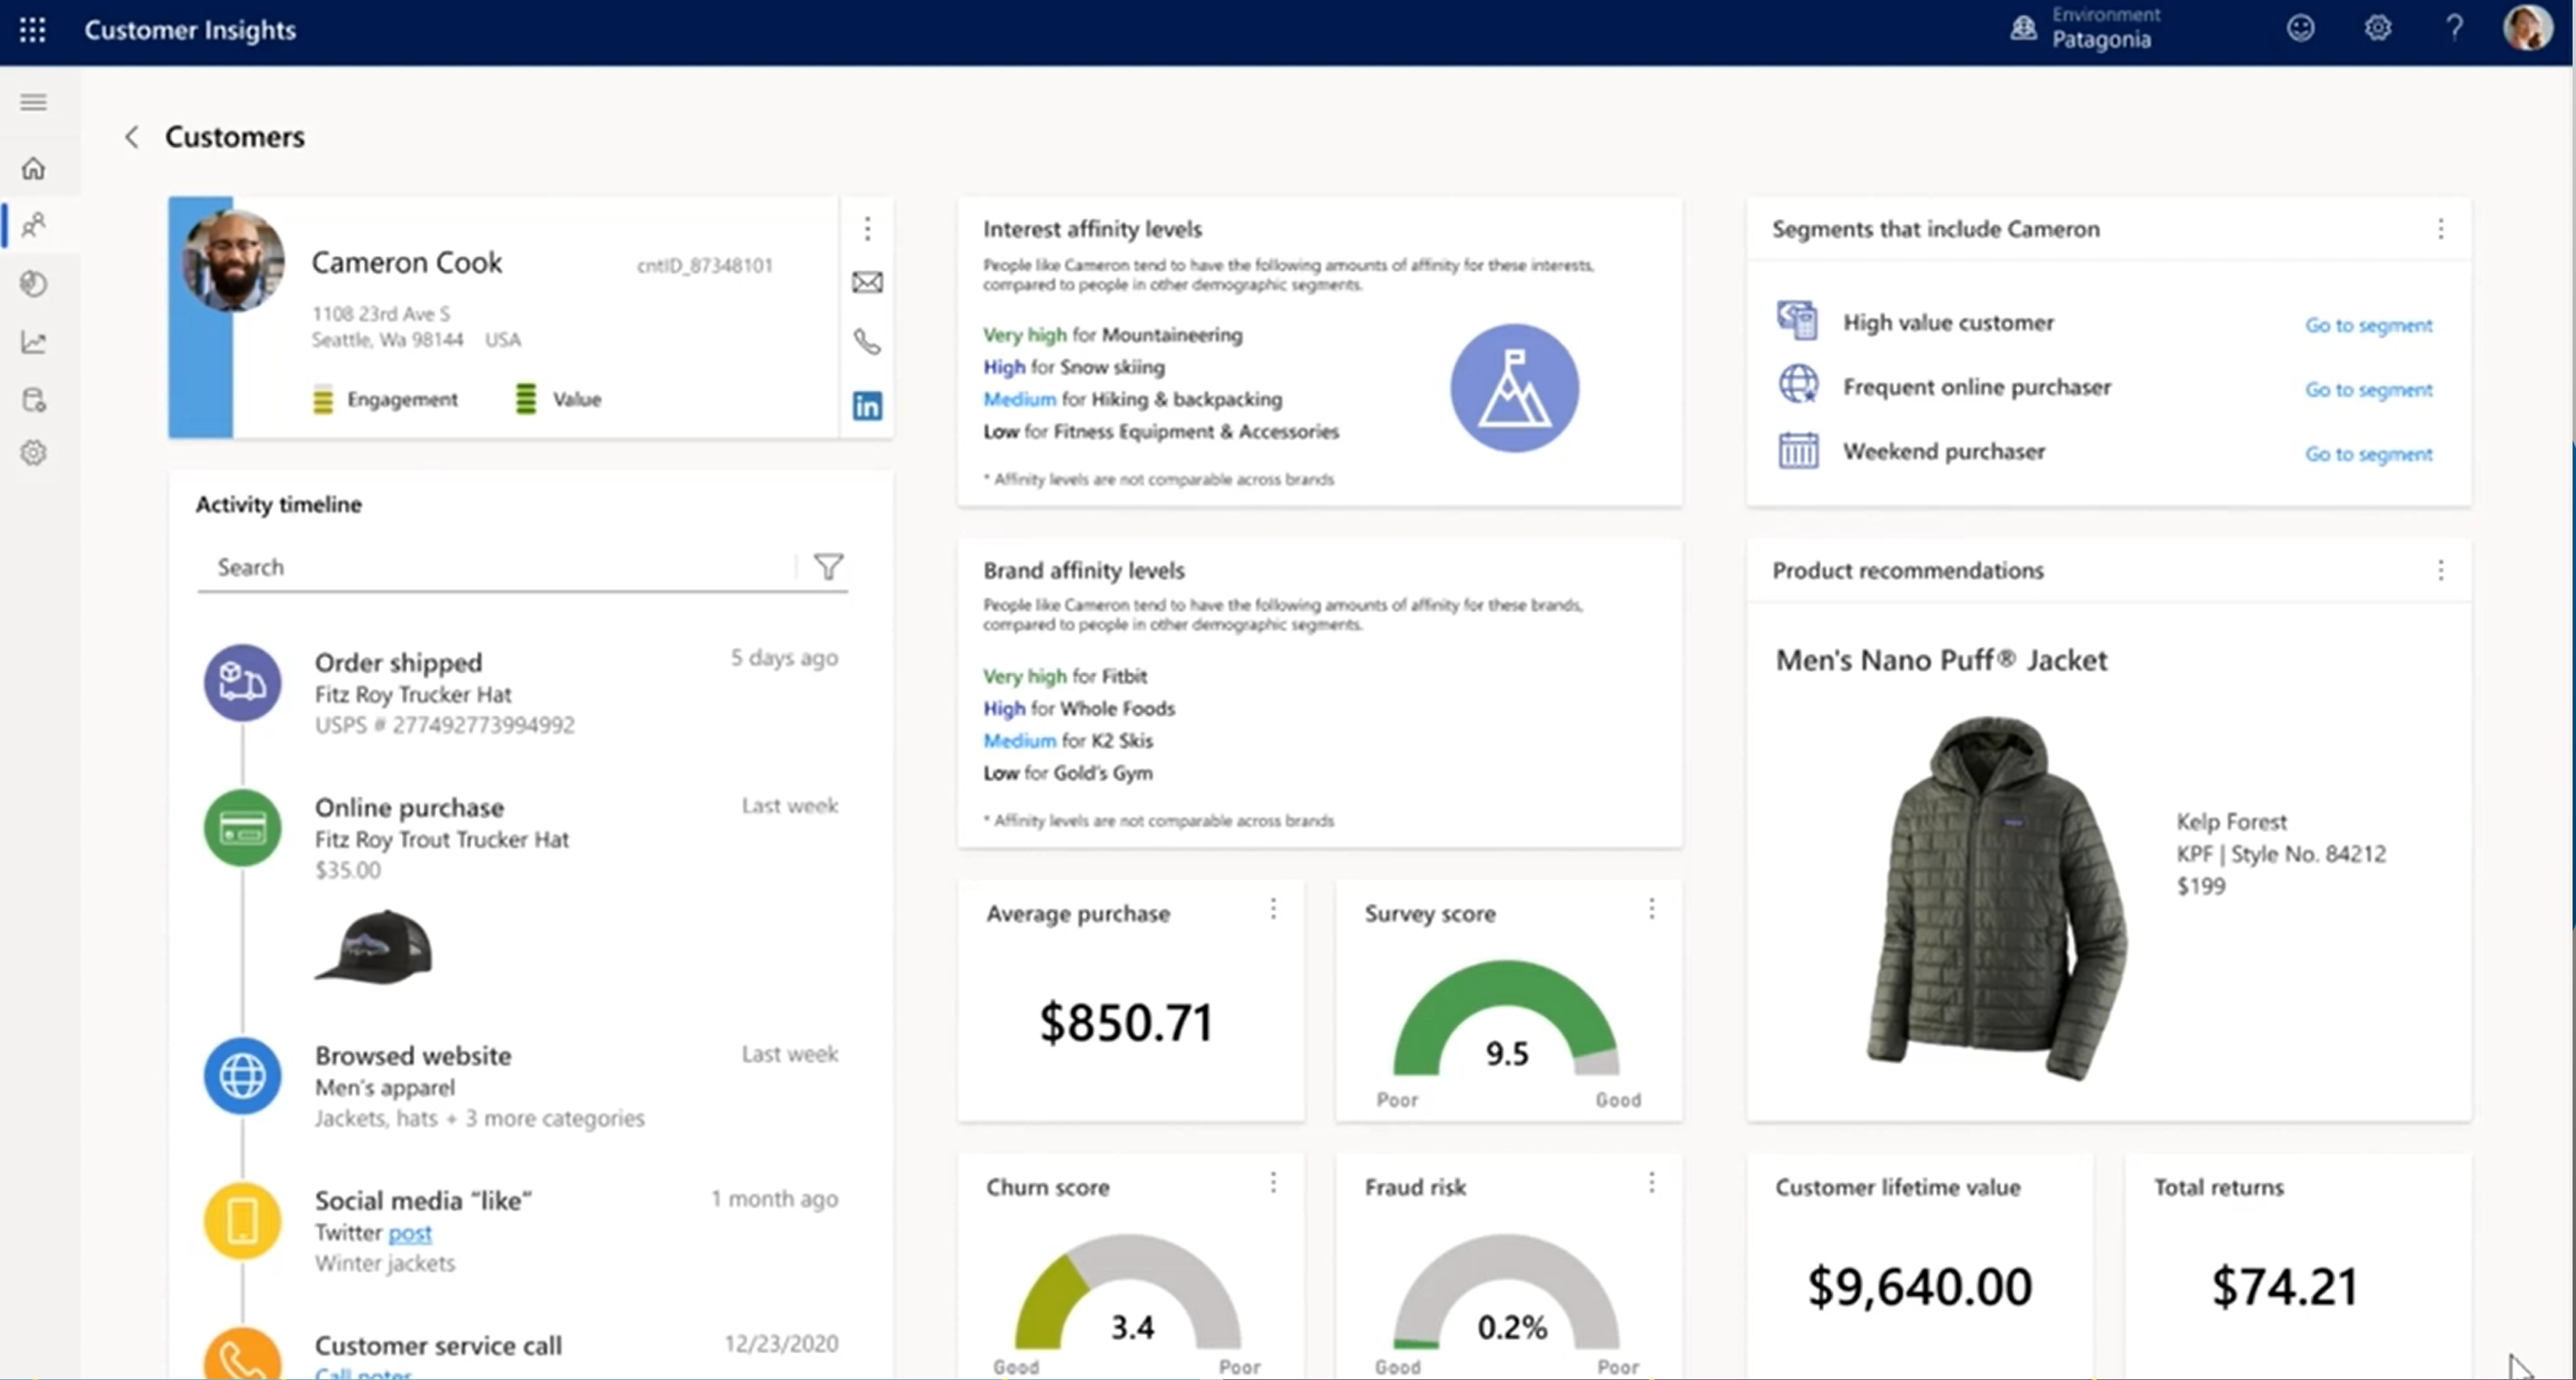Image resolution: width=2576 pixels, height=1380 pixels.
Task: Open Churn score card options menu
Action: point(1273,1184)
